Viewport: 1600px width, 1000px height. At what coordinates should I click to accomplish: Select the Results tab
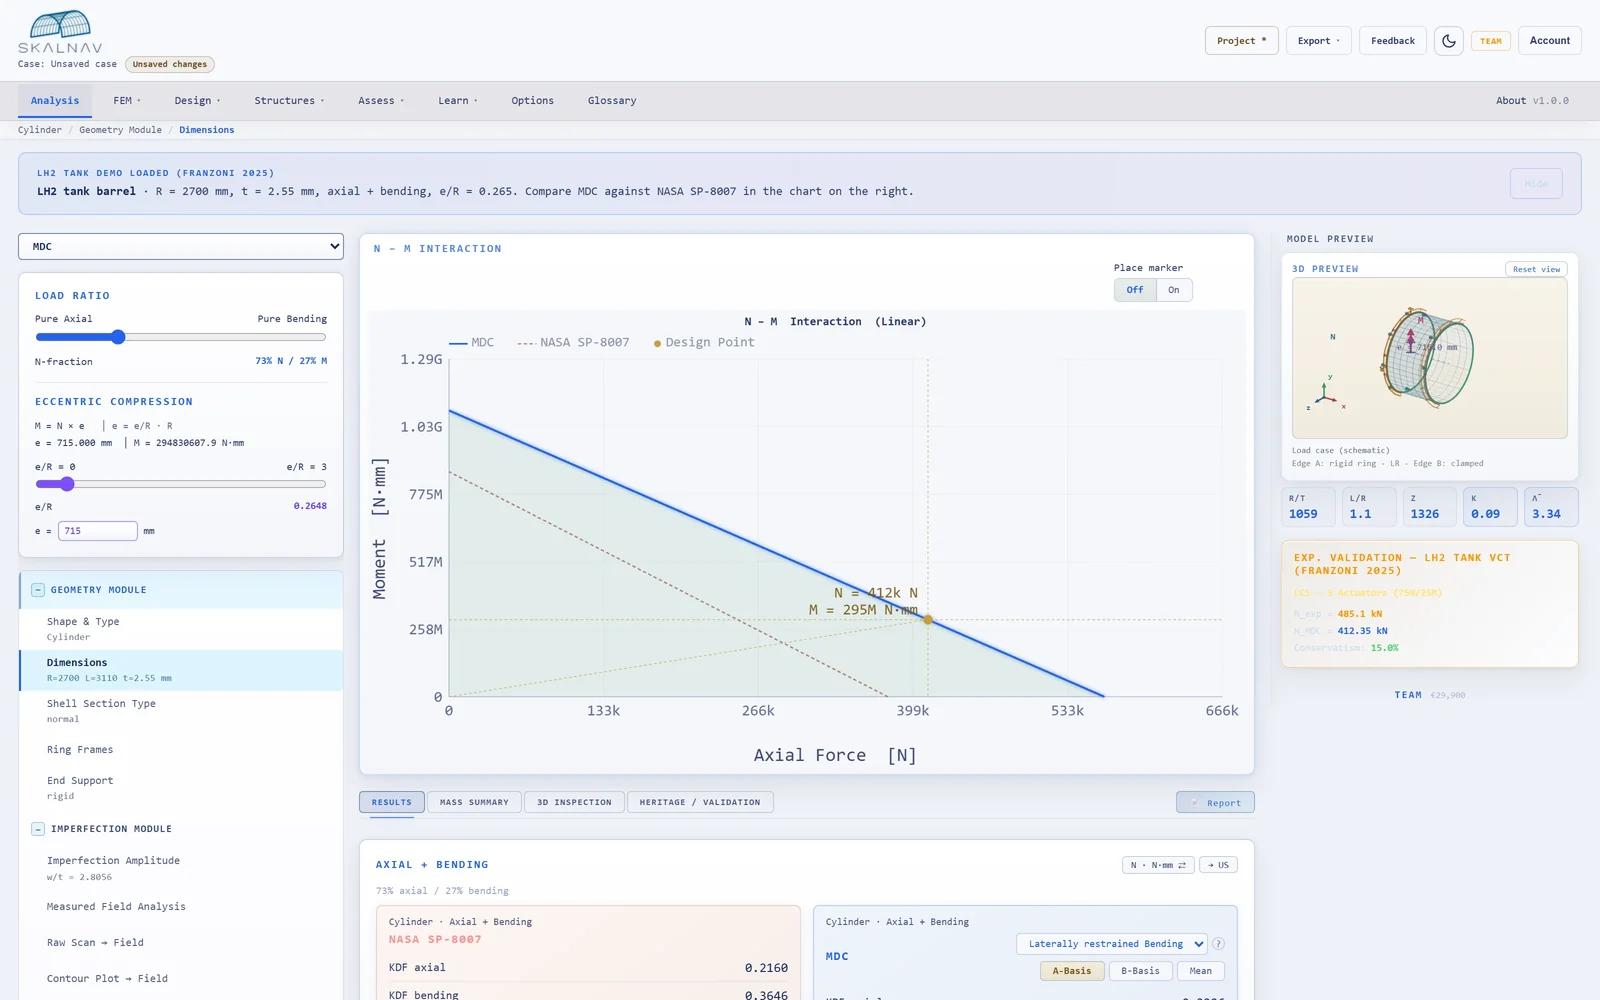[392, 802]
